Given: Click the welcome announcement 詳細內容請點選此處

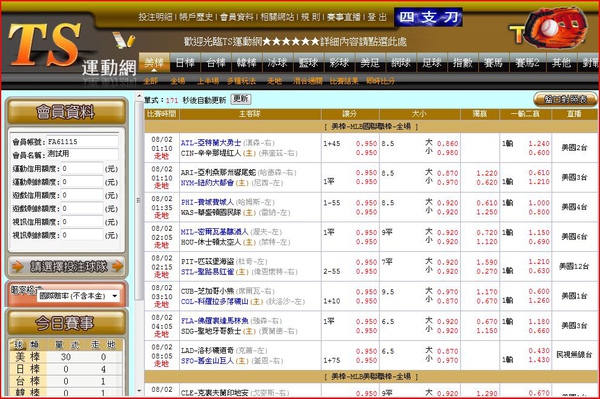Looking at the screenshot, I should 363,41.
